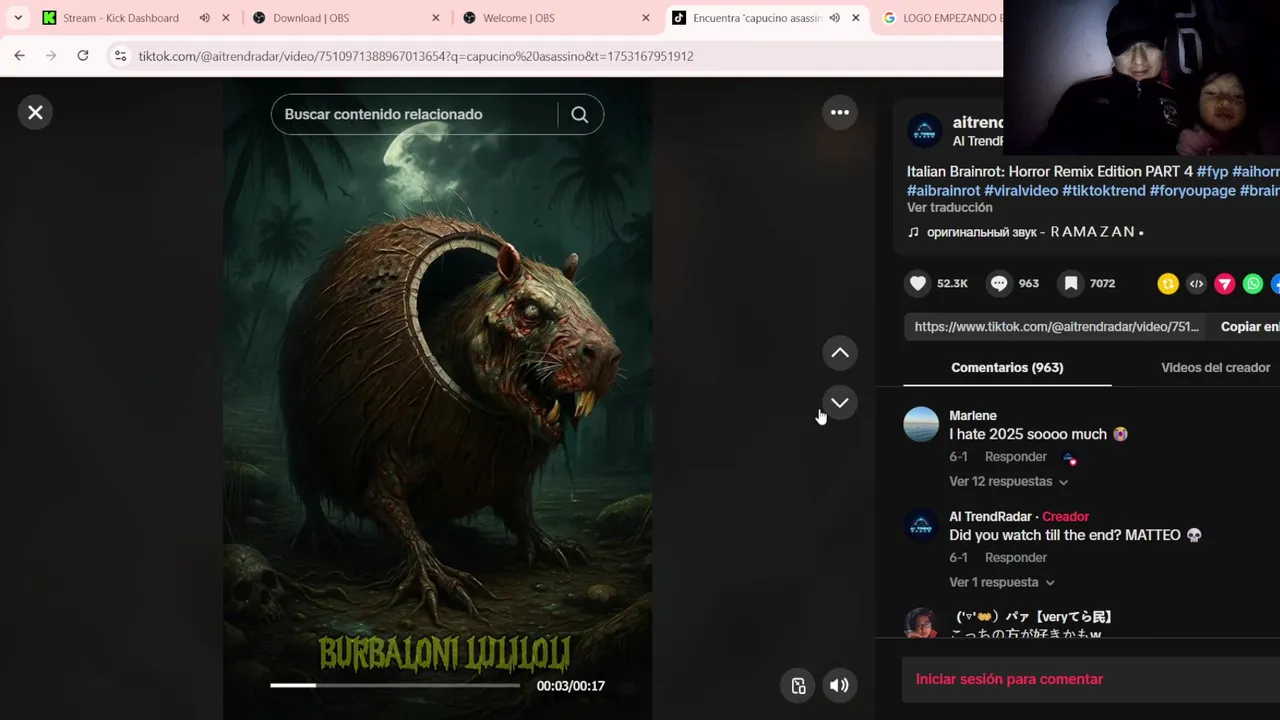Screen dimensions: 1280x720
Task: Open the three-dot more options menu
Action: (840, 112)
